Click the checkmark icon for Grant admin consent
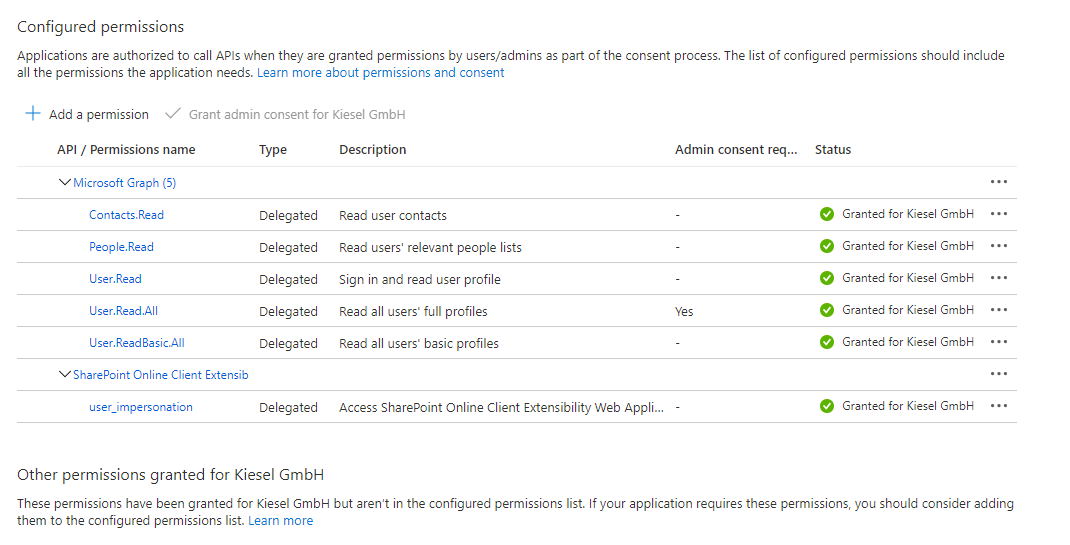Image resolution: width=1070 pixels, height=545 pixels. (x=173, y=114)
